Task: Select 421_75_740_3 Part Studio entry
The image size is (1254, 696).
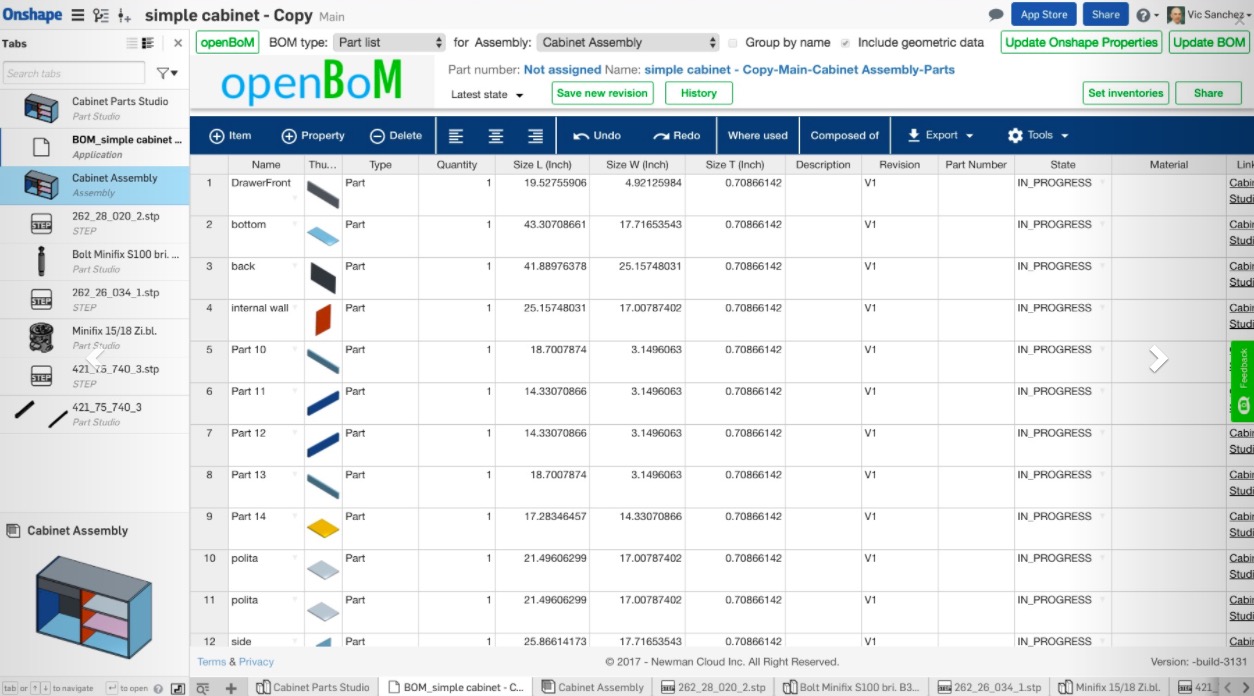Action: coord(94,414)
